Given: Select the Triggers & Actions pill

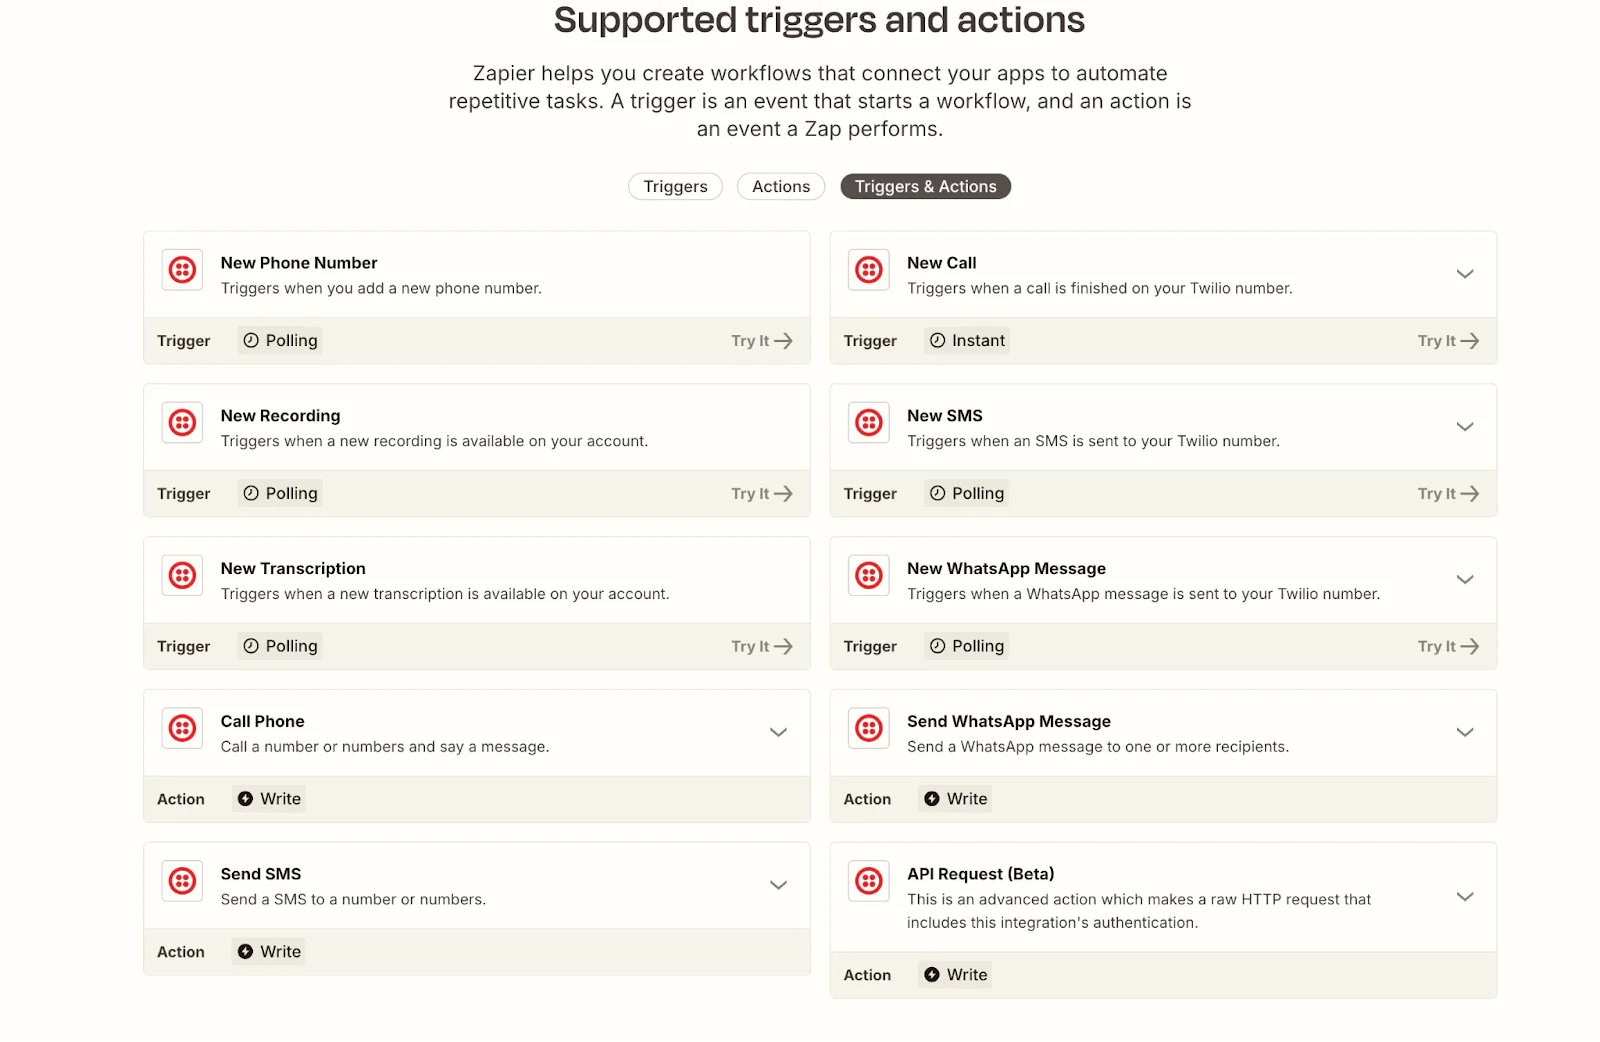Looking at the screenshot, I should coord(925,186).
